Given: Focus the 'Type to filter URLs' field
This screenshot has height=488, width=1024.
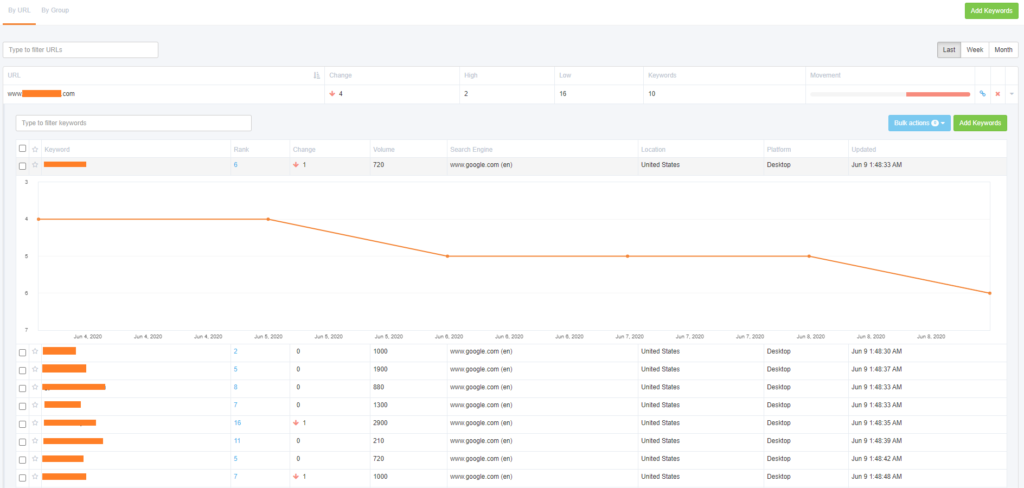Looking at the screenshot, I should click(80, 50).
